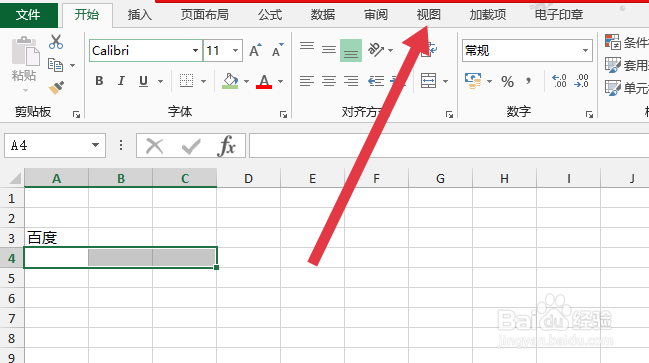649x363 pixels.
Task: Open the font size dropdown
Action: (x=235, y=50)
